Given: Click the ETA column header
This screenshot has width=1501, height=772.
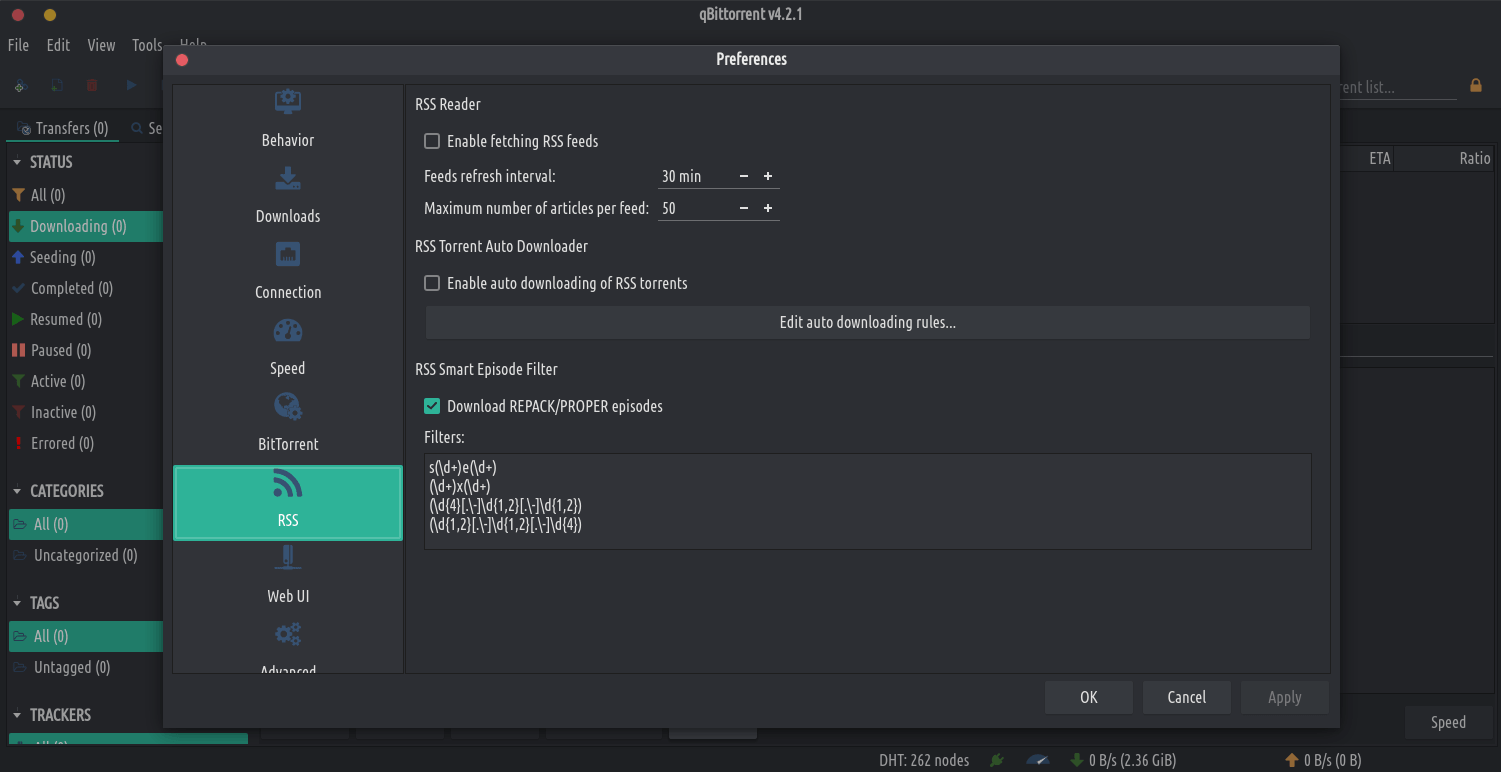Looking at the screenshot, I should 1379,158.
